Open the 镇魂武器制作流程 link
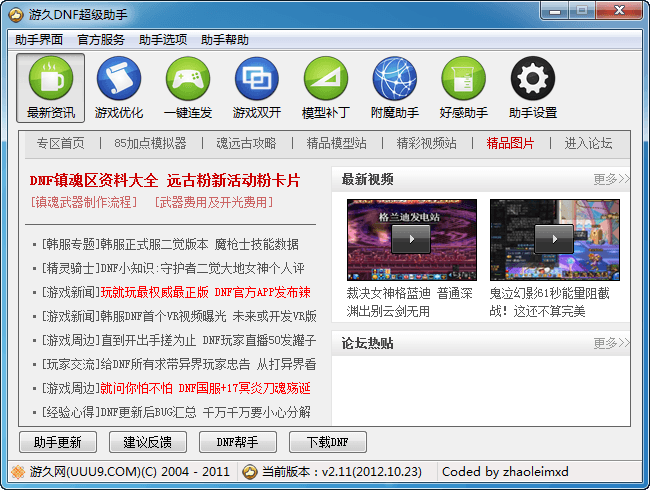 [x=83, y=202]
